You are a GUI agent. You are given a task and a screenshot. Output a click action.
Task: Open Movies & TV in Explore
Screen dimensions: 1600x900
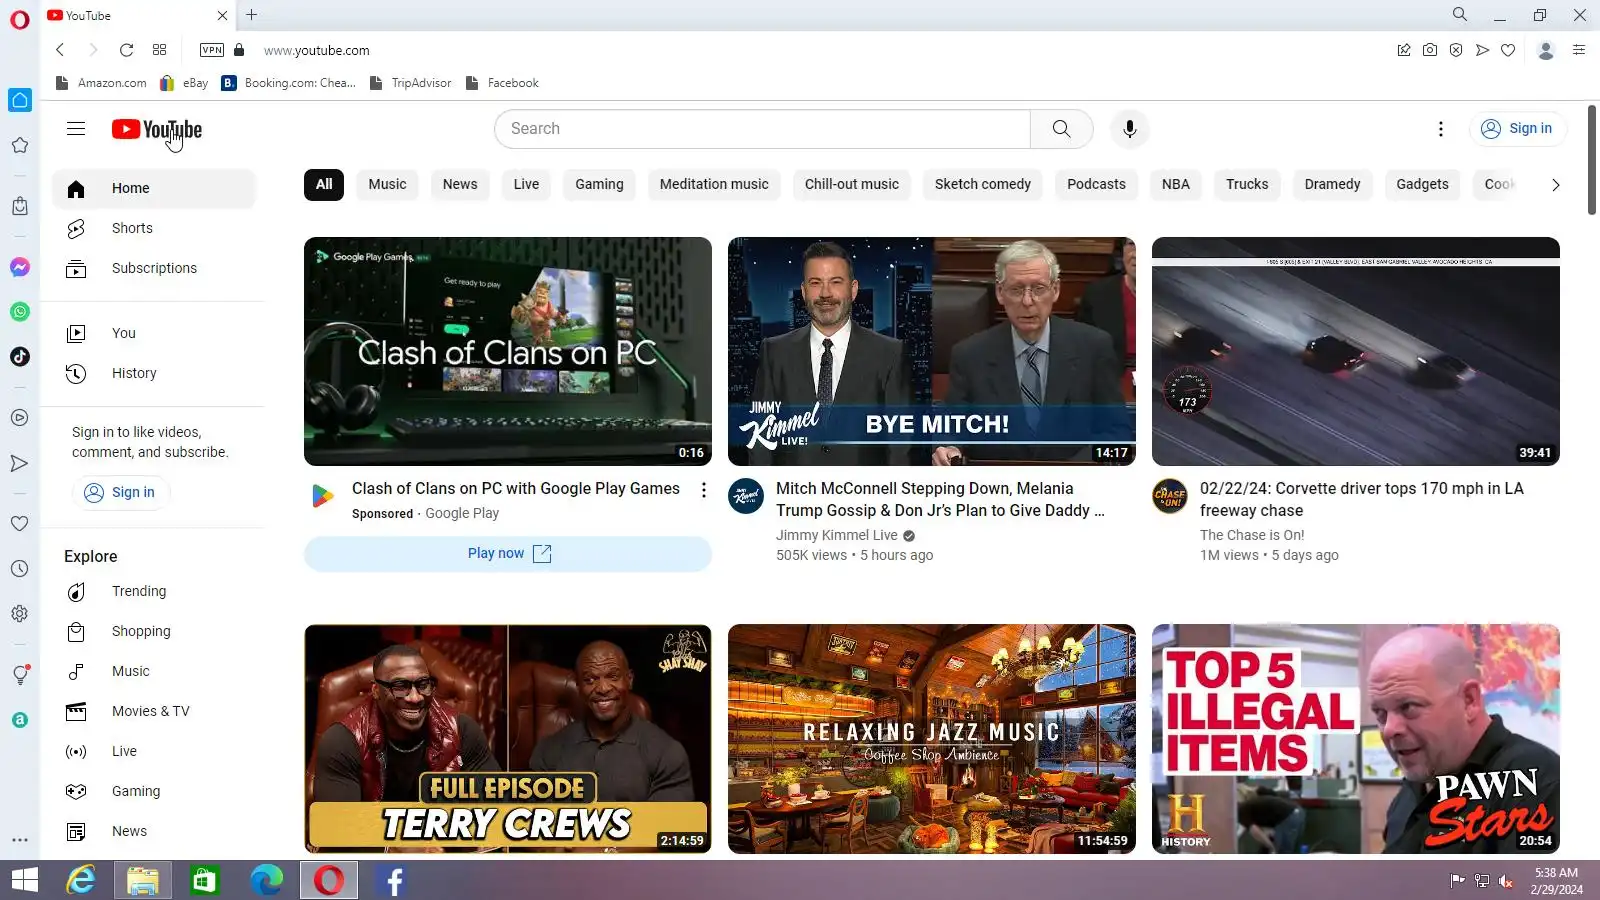[154, 711]
